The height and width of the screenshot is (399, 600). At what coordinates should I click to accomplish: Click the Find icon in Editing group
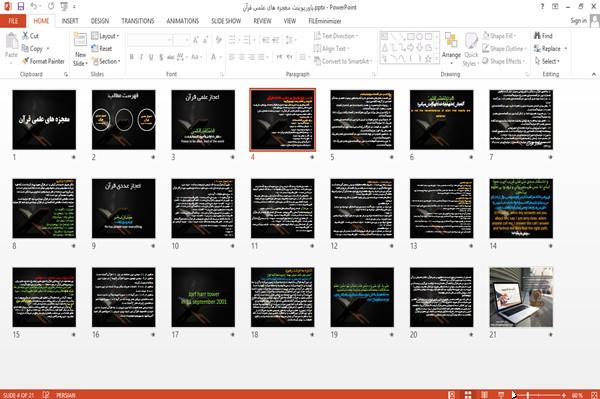pos(538,36)
